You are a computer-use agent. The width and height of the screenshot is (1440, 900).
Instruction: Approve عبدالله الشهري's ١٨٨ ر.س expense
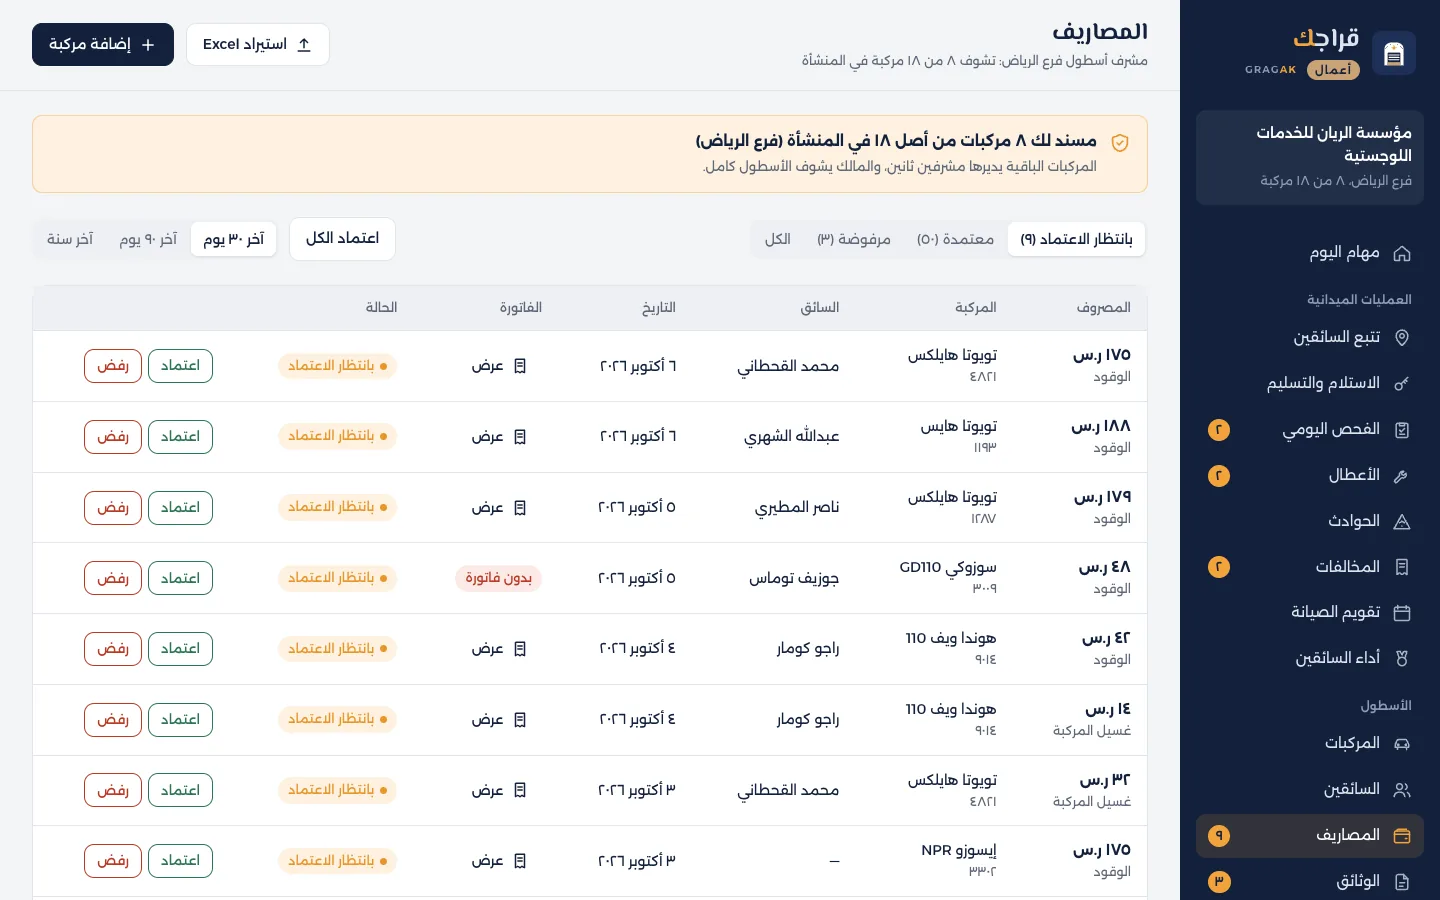pos(180,437)
